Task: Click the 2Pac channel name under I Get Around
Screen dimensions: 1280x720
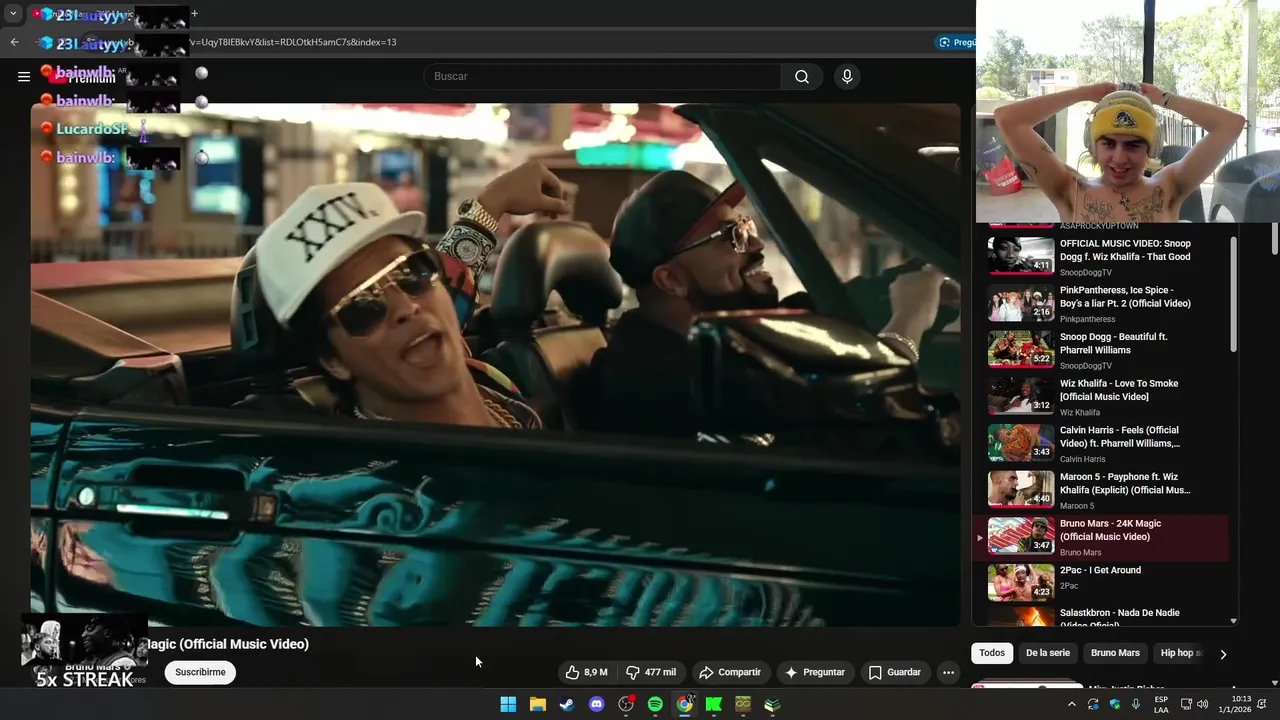Action: [1069, 586]
